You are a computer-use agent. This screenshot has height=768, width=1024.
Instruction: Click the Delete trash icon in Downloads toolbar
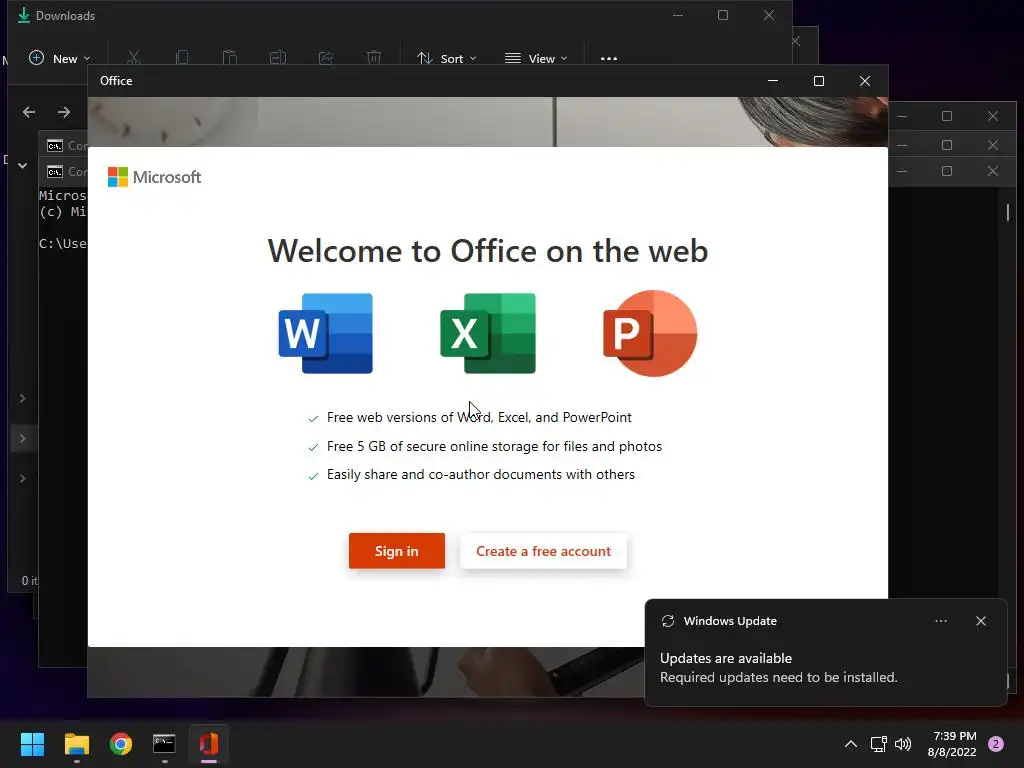coord(374,58)
